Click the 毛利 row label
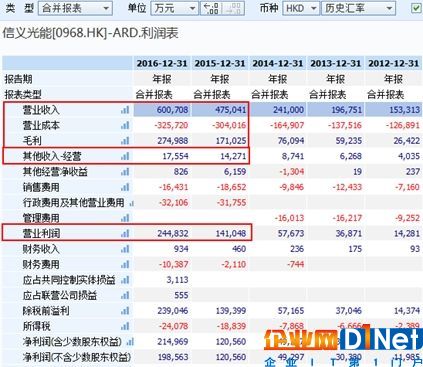The width and height of the screenshot is (423, 367). (x=32, y=141)
